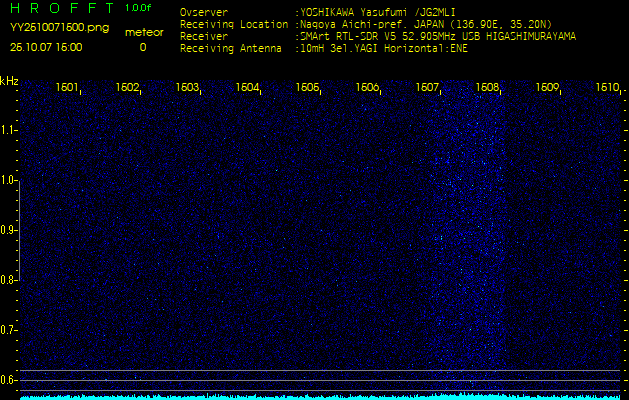
Task: Click frequency axis label 0.7
Action: (x=8, y=330)
